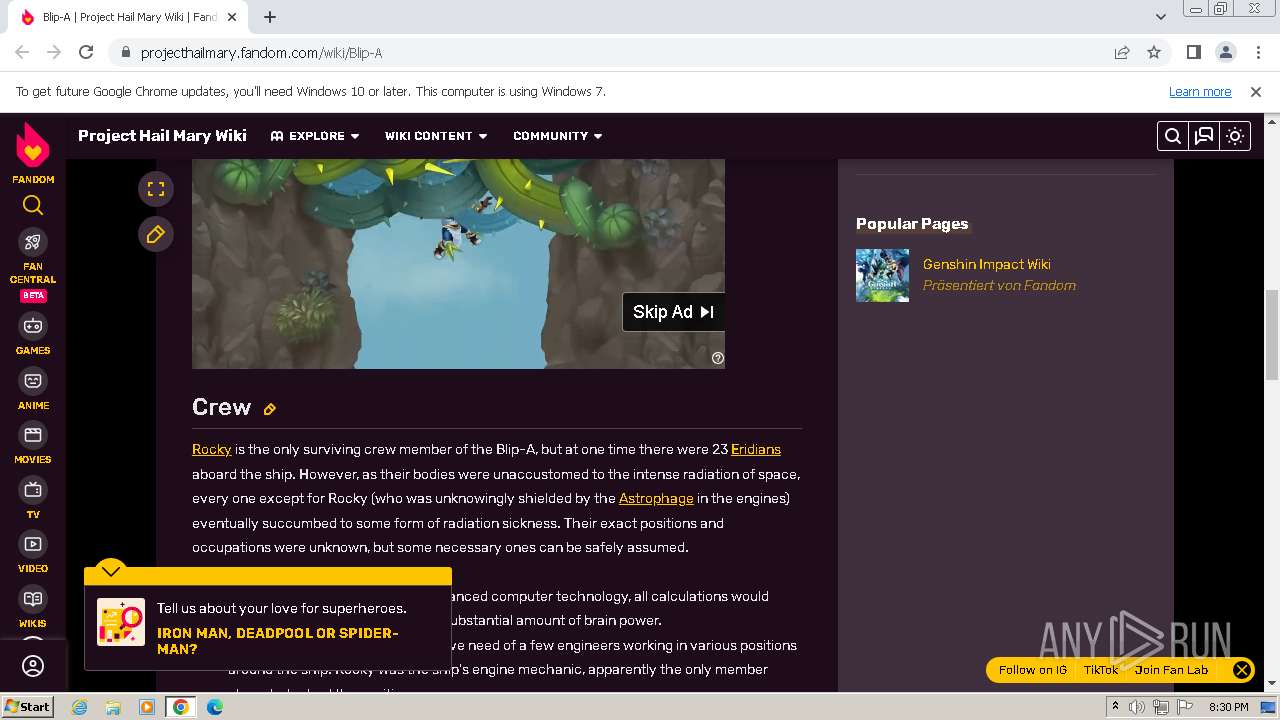Viewport: 1280px width, 720px height.
Task: Click the address bar URL
Action: pyautogui.click(x=261, y=53)
